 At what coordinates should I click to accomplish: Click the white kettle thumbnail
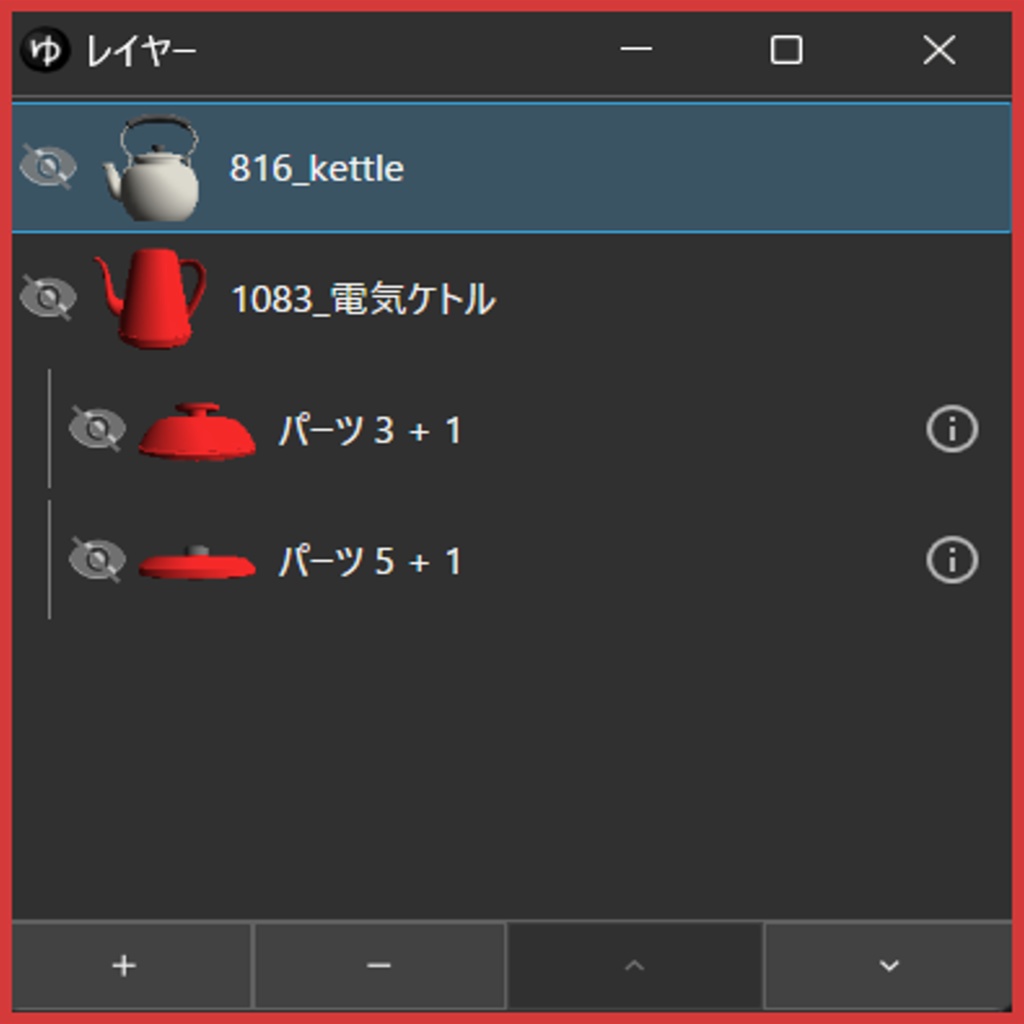point(153,168)
